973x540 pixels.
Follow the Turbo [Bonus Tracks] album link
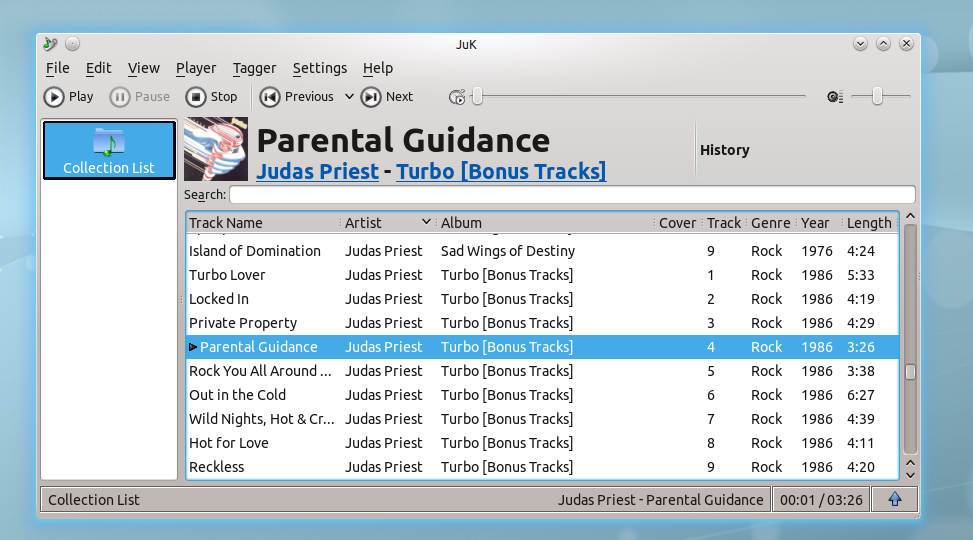pos(501,171)
